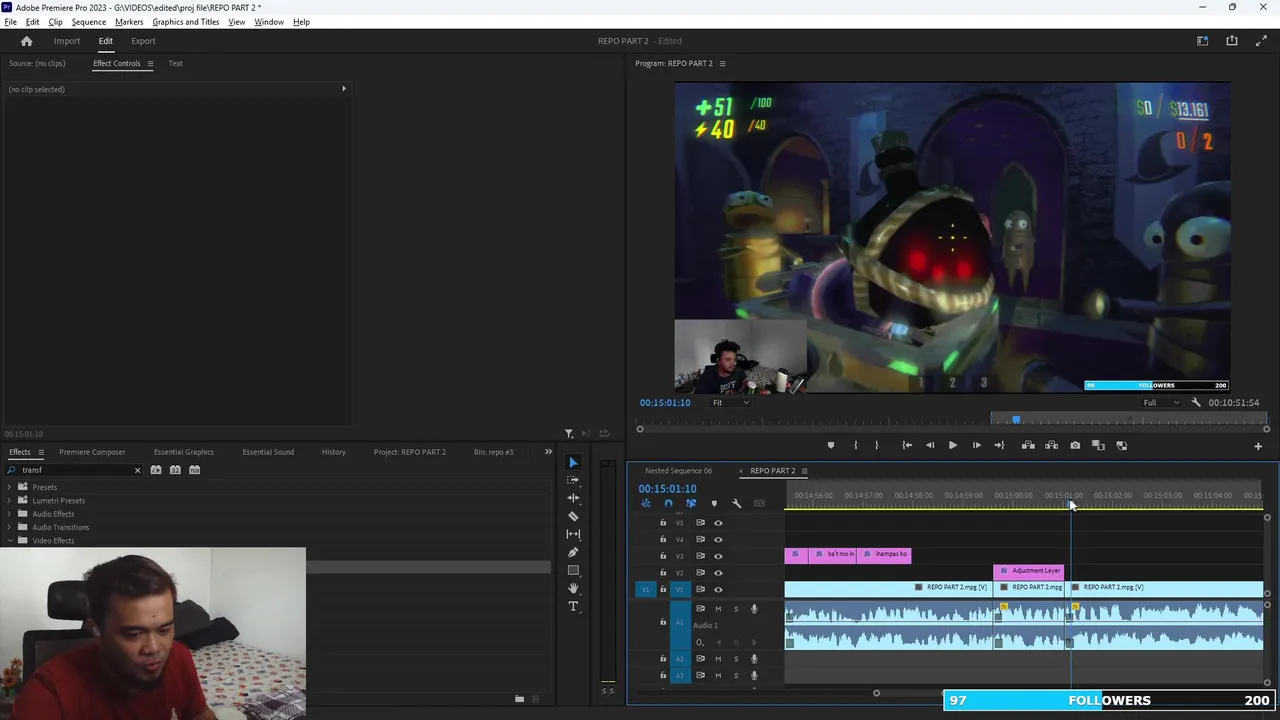
Task: Click the timeline timecode 00:15:01:10
Action: coord(668,489)
